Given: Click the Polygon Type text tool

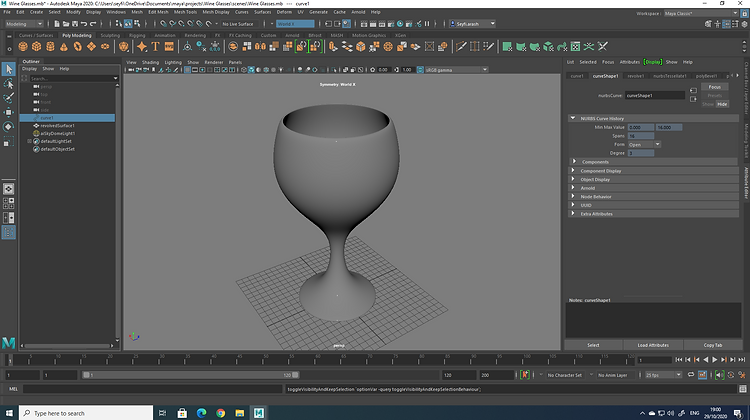Looking at the screenshot, I should pos(155,46).
